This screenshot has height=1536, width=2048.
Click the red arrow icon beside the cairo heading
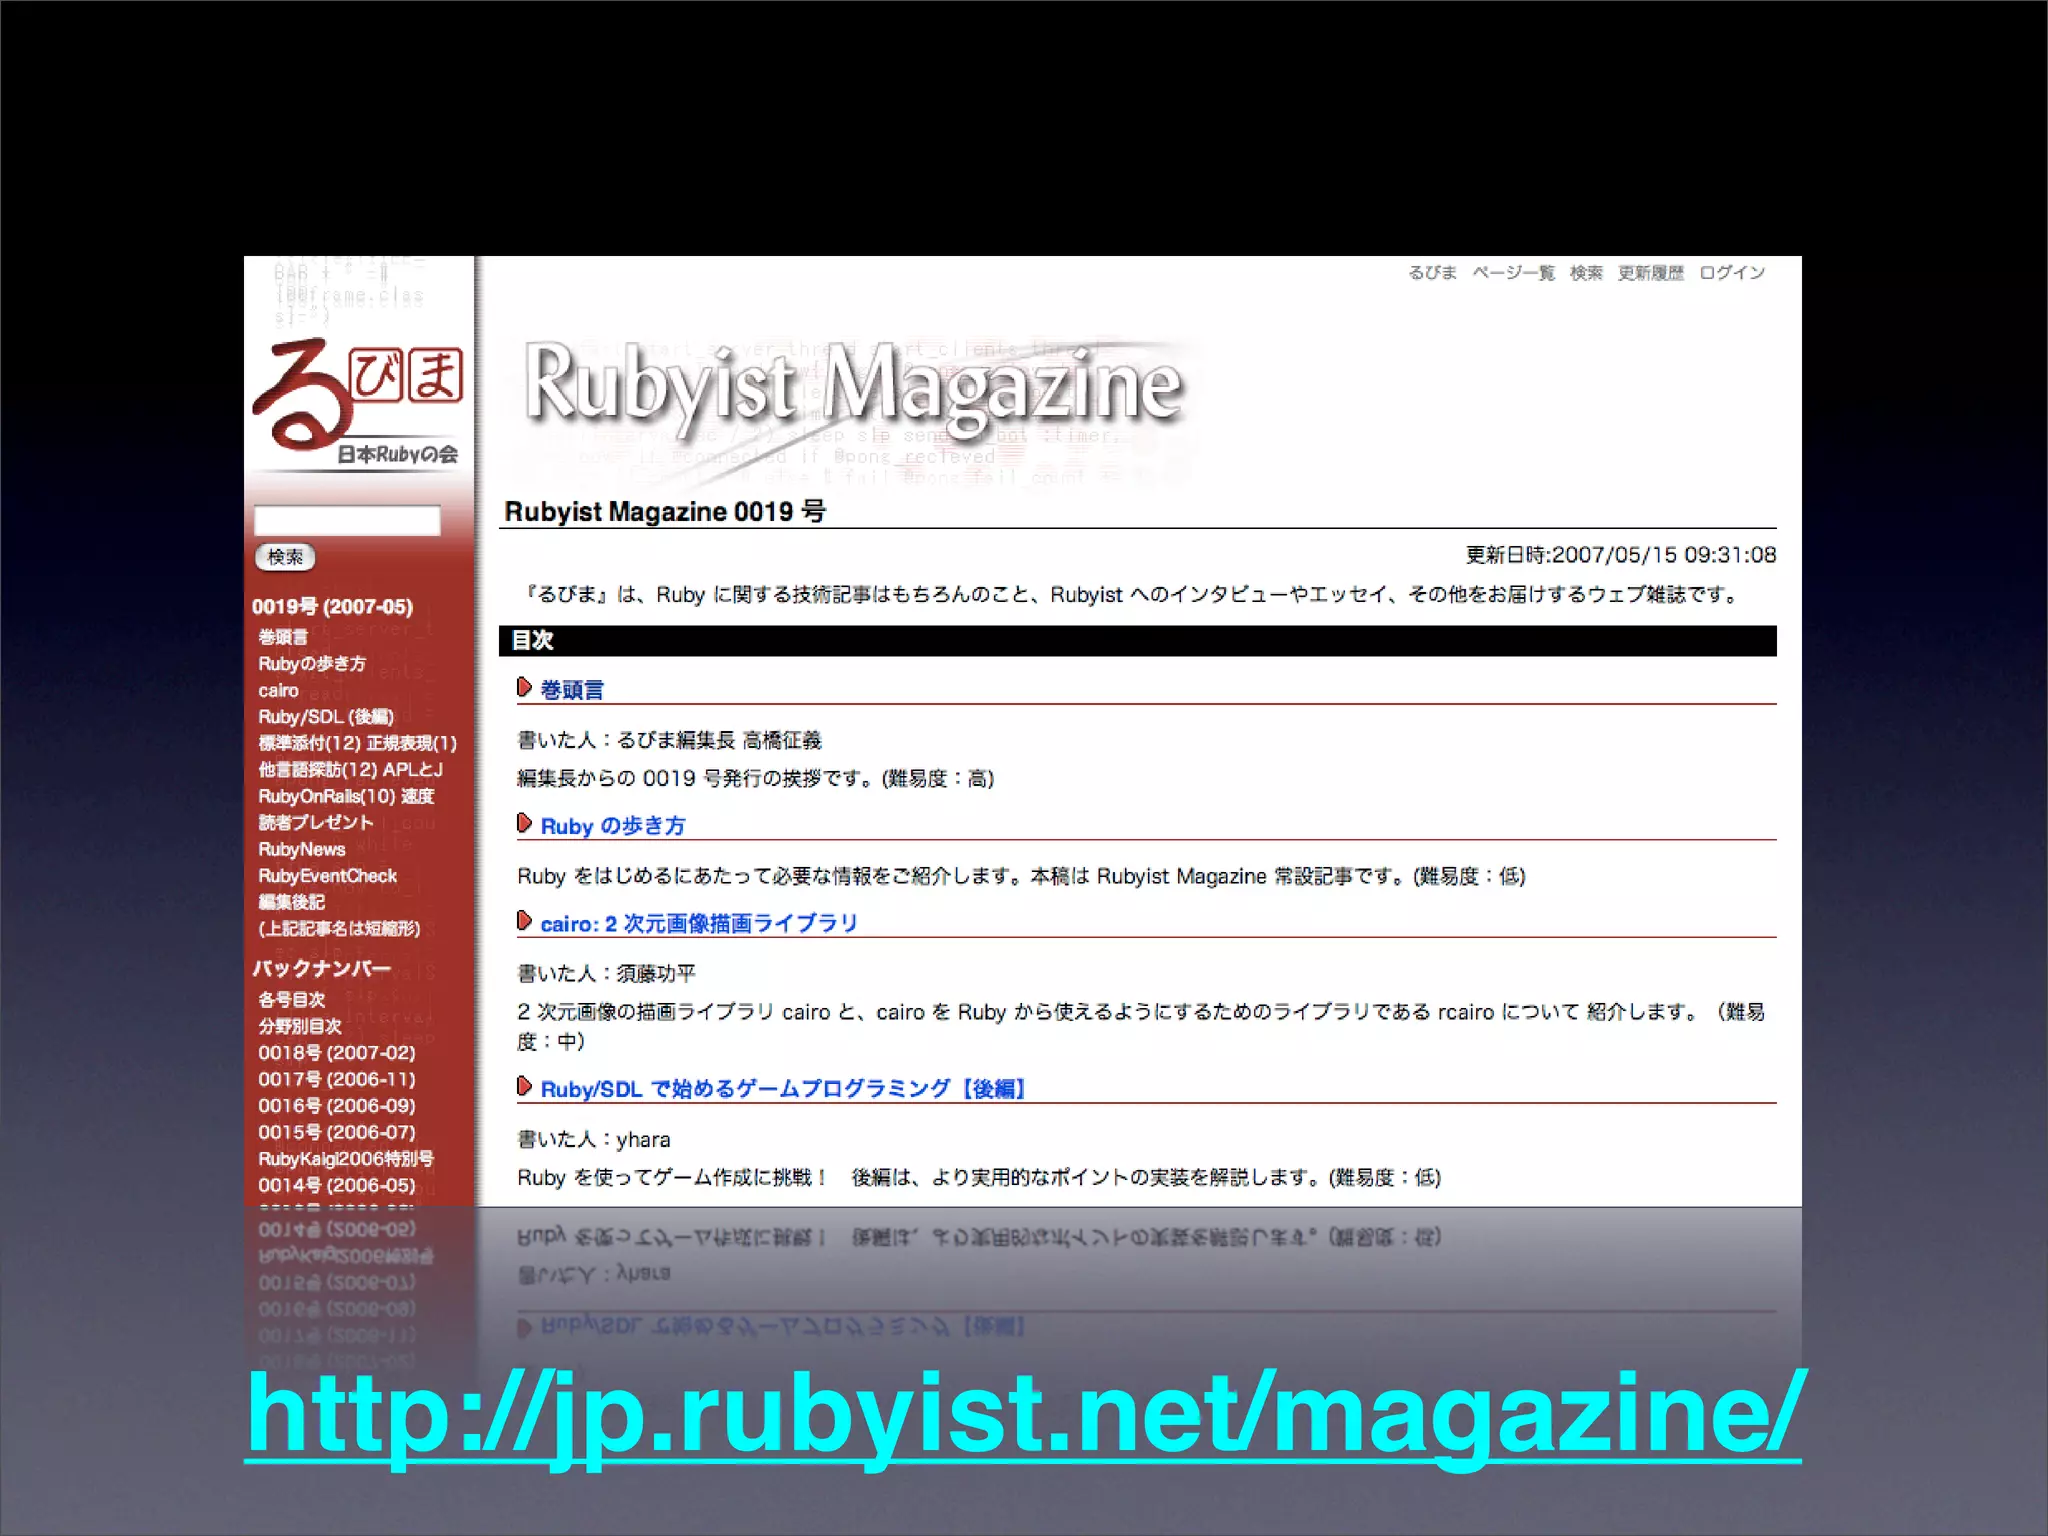point(524,921)
